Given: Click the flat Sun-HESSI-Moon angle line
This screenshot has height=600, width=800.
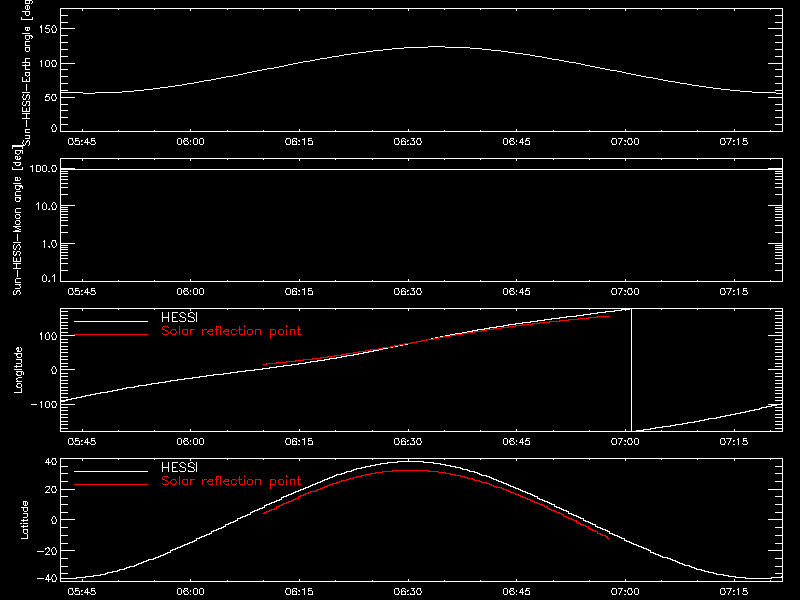Looking at the screenshot, I should click(421, 169).
